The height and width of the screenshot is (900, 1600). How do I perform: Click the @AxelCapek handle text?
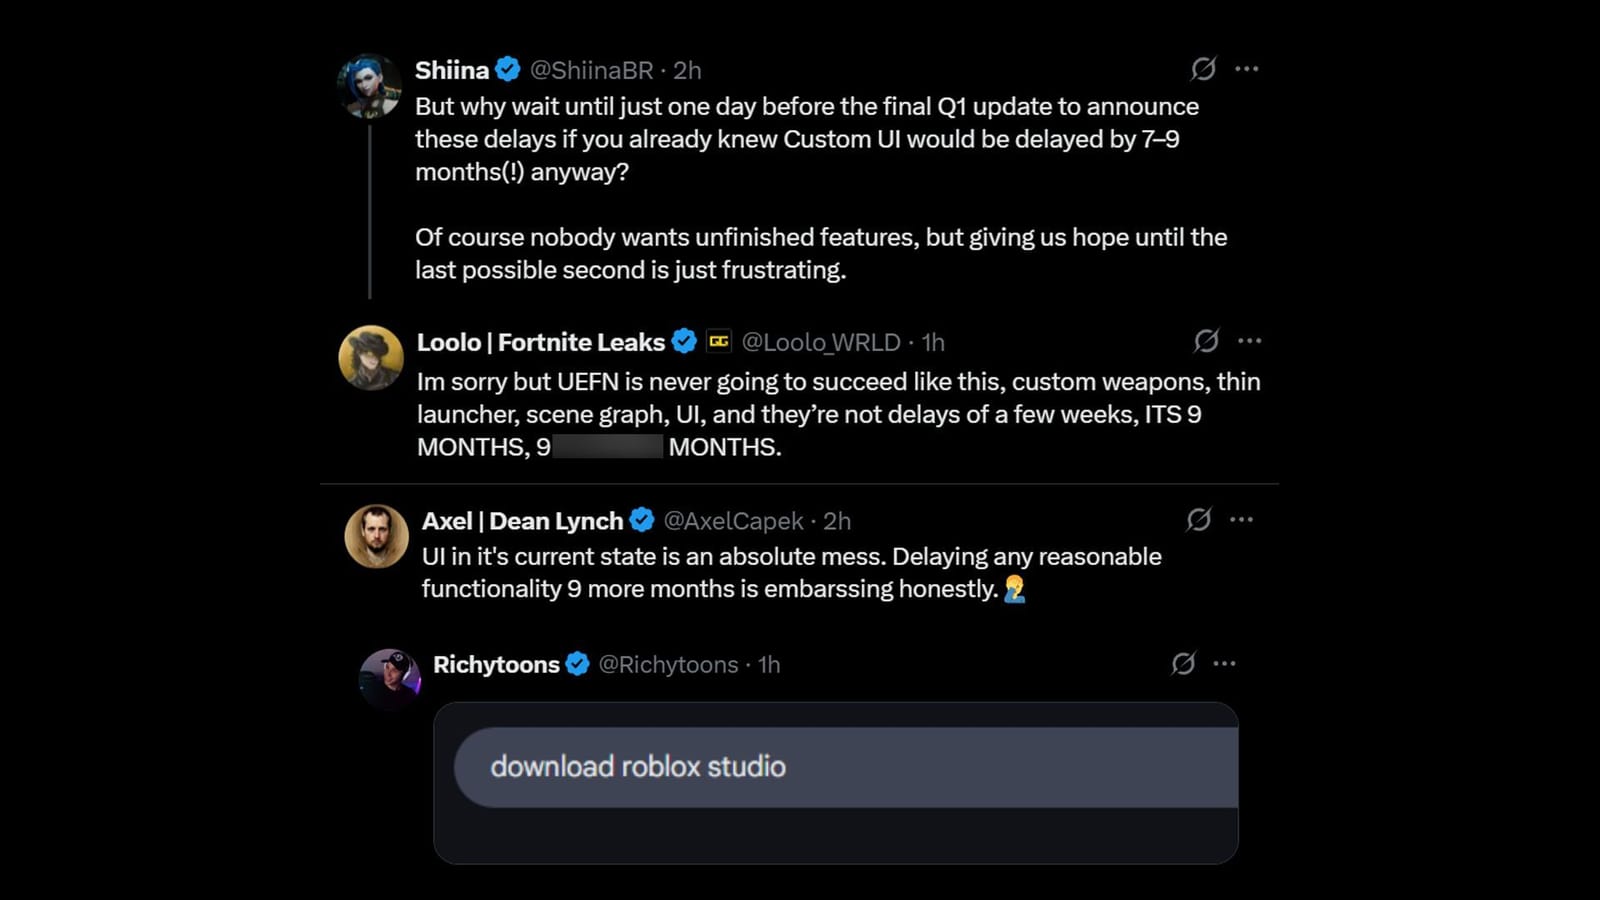click(x=731, y=520)
